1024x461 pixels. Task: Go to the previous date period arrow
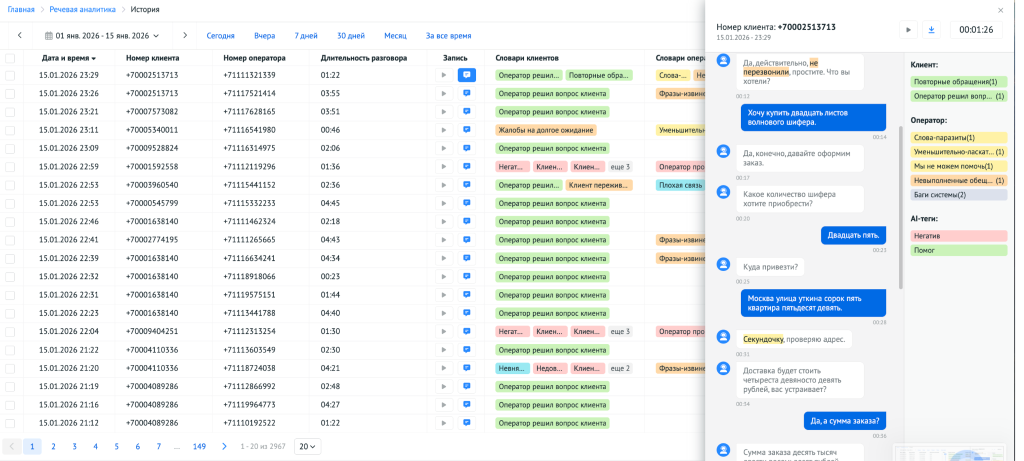coord(19,36)
